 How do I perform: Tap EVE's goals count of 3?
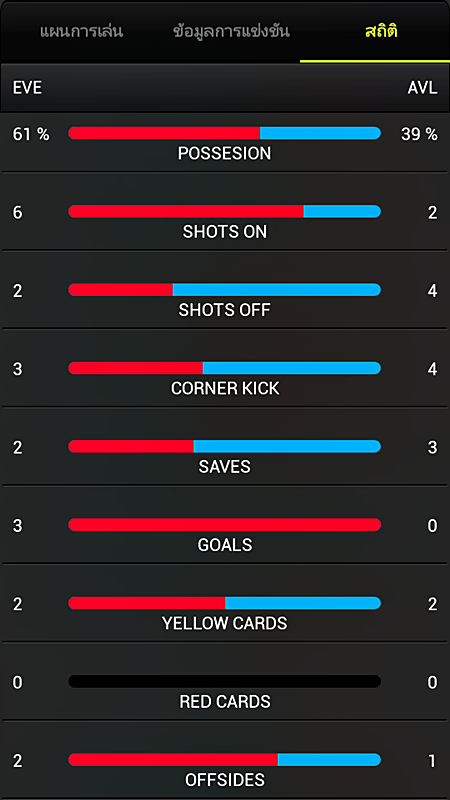[17, 526]
